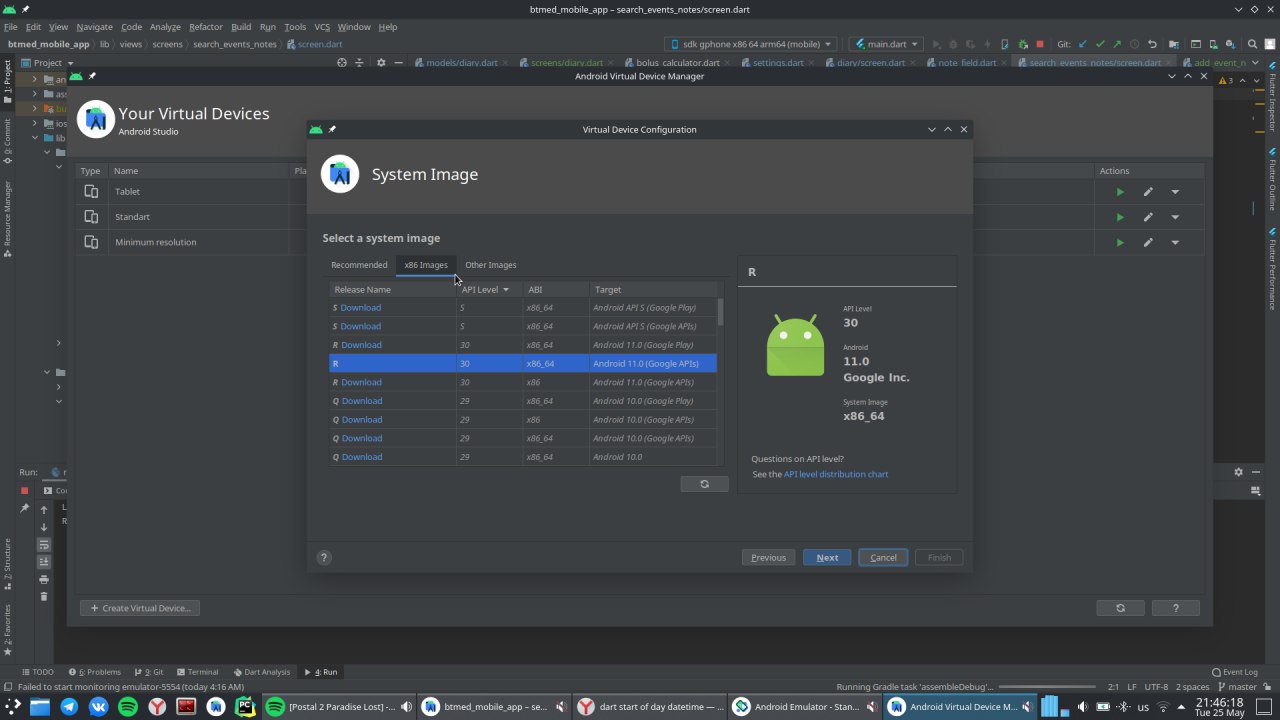The width and height of the screenshot is (1280, 720).
Task: Open more actions for Minimum resolution device
Action: 1175,242
